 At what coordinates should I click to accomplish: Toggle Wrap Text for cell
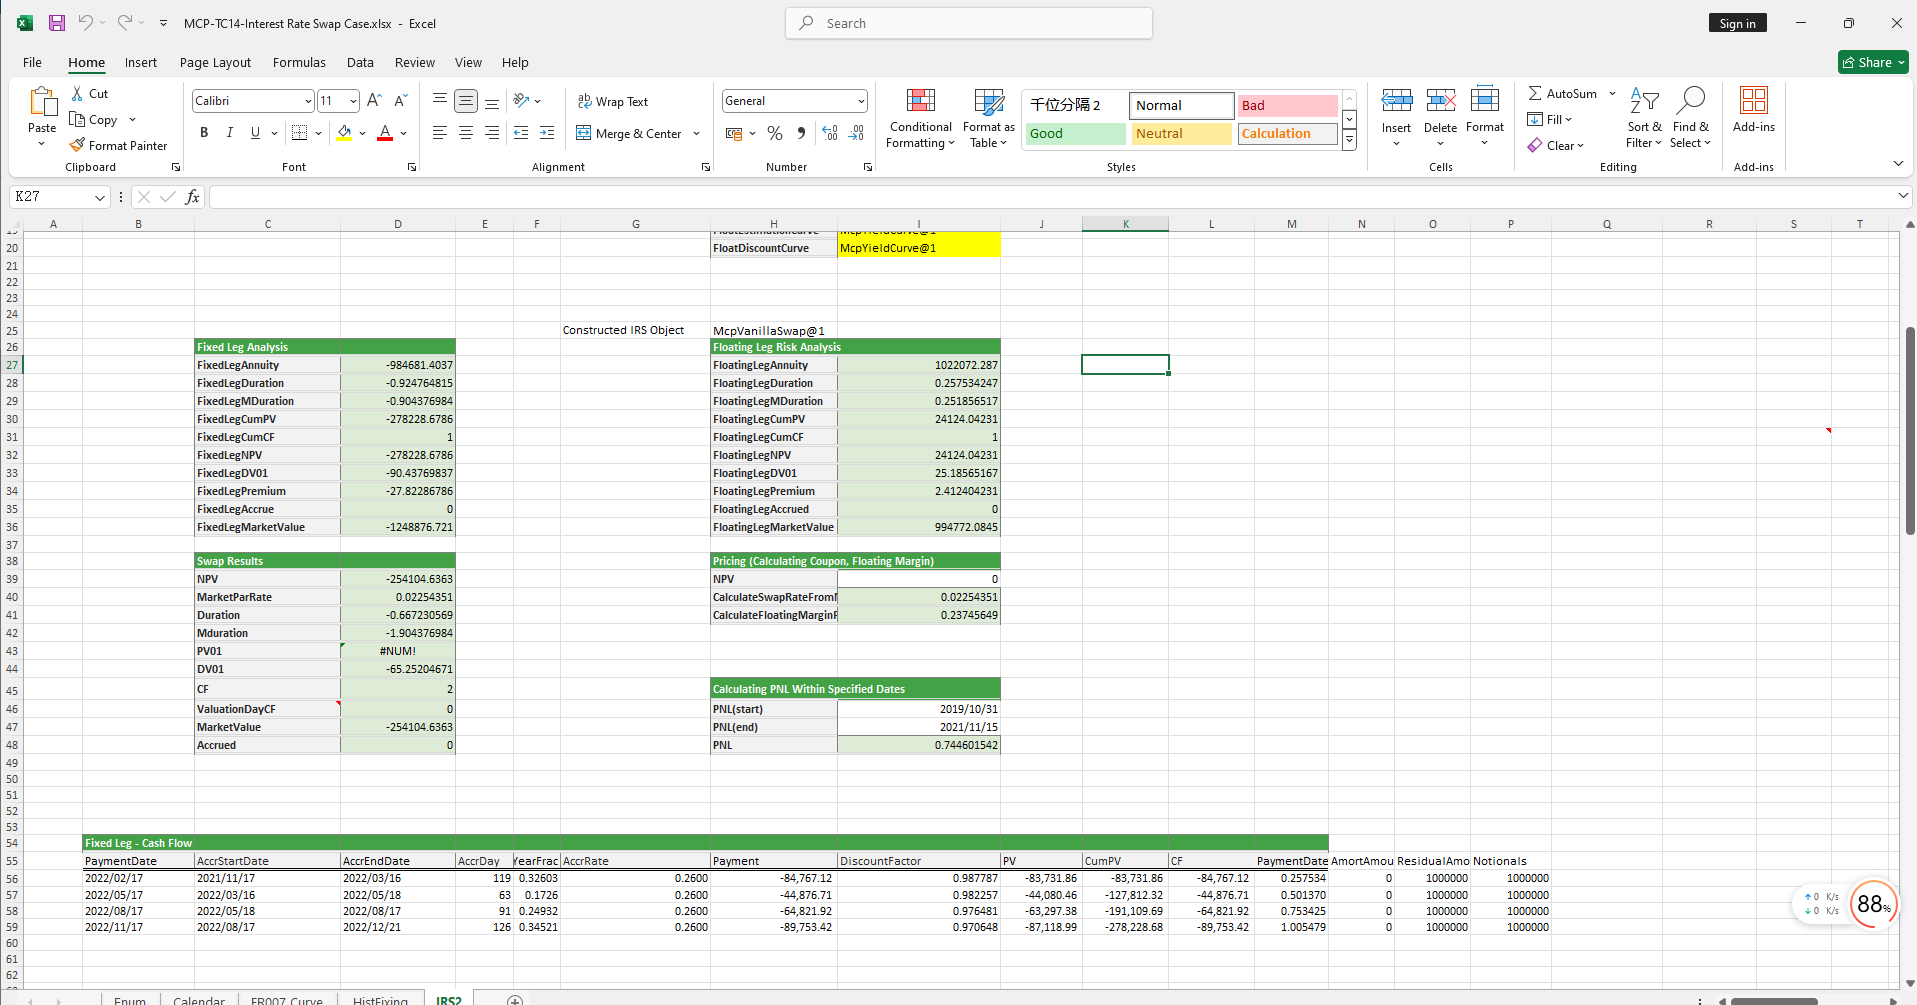612,101
